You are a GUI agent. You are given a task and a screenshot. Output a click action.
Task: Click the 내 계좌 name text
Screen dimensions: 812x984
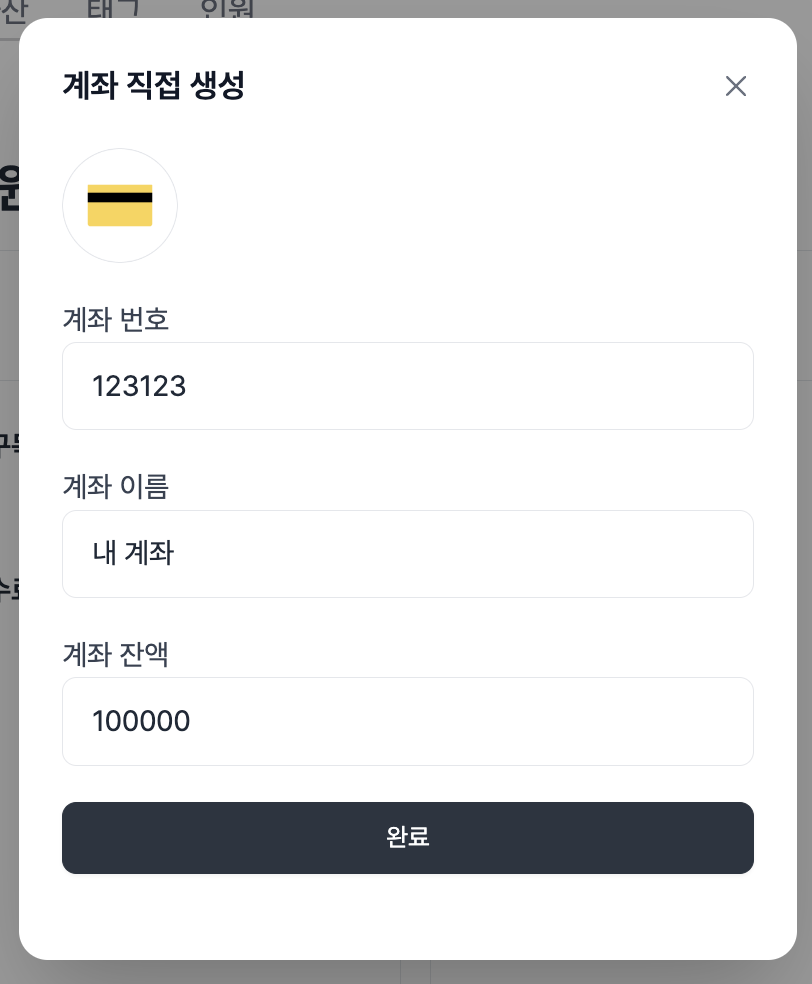[x=133, y=553]
